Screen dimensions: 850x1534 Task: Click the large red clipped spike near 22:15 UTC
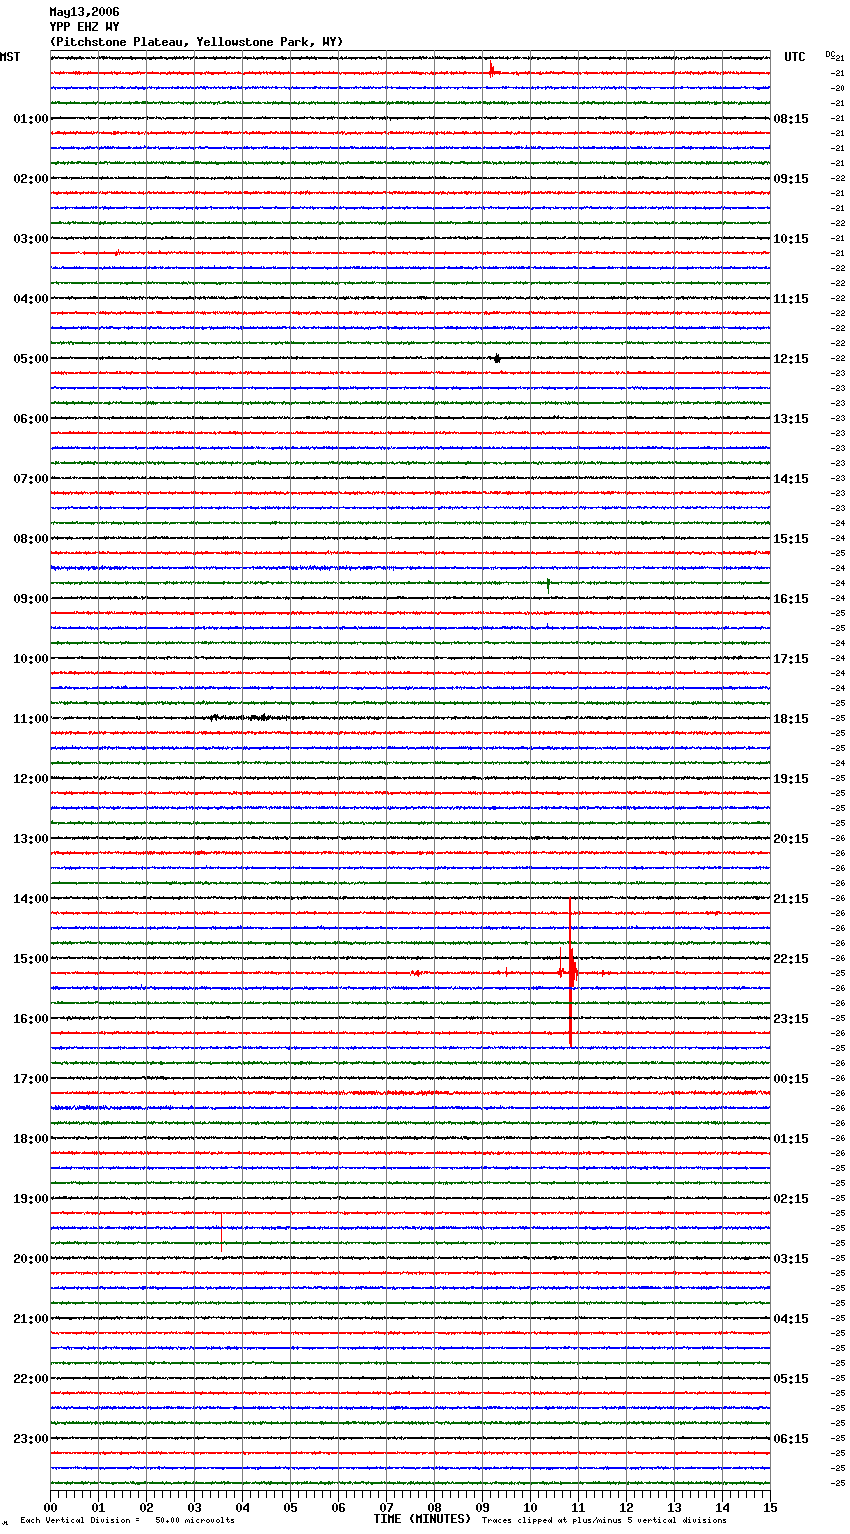(570, 972)
